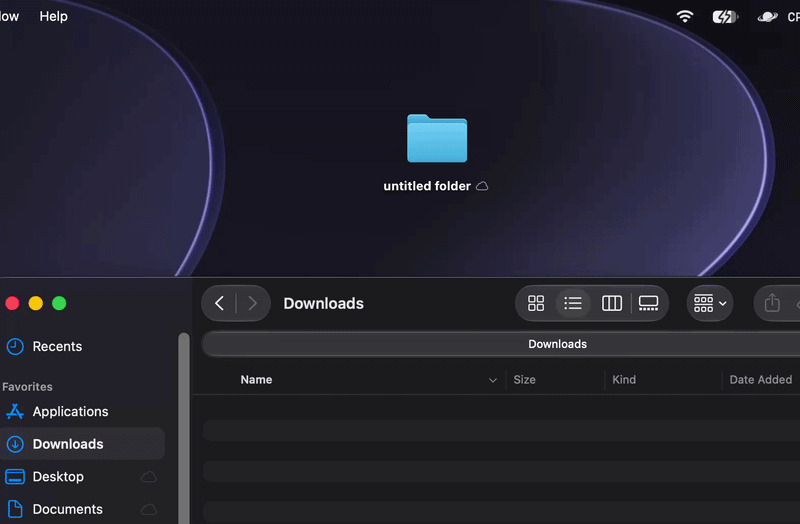
Task: Click the Share toolbar button
Action: tap(772, 304)
